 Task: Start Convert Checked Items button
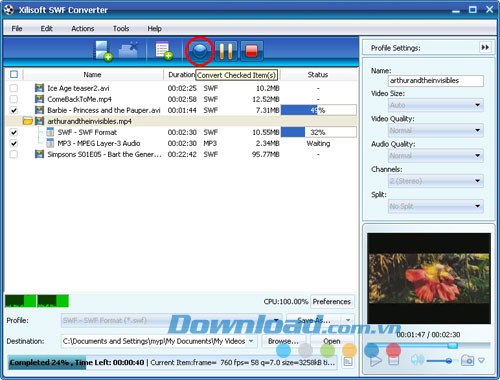coord(200,50)
